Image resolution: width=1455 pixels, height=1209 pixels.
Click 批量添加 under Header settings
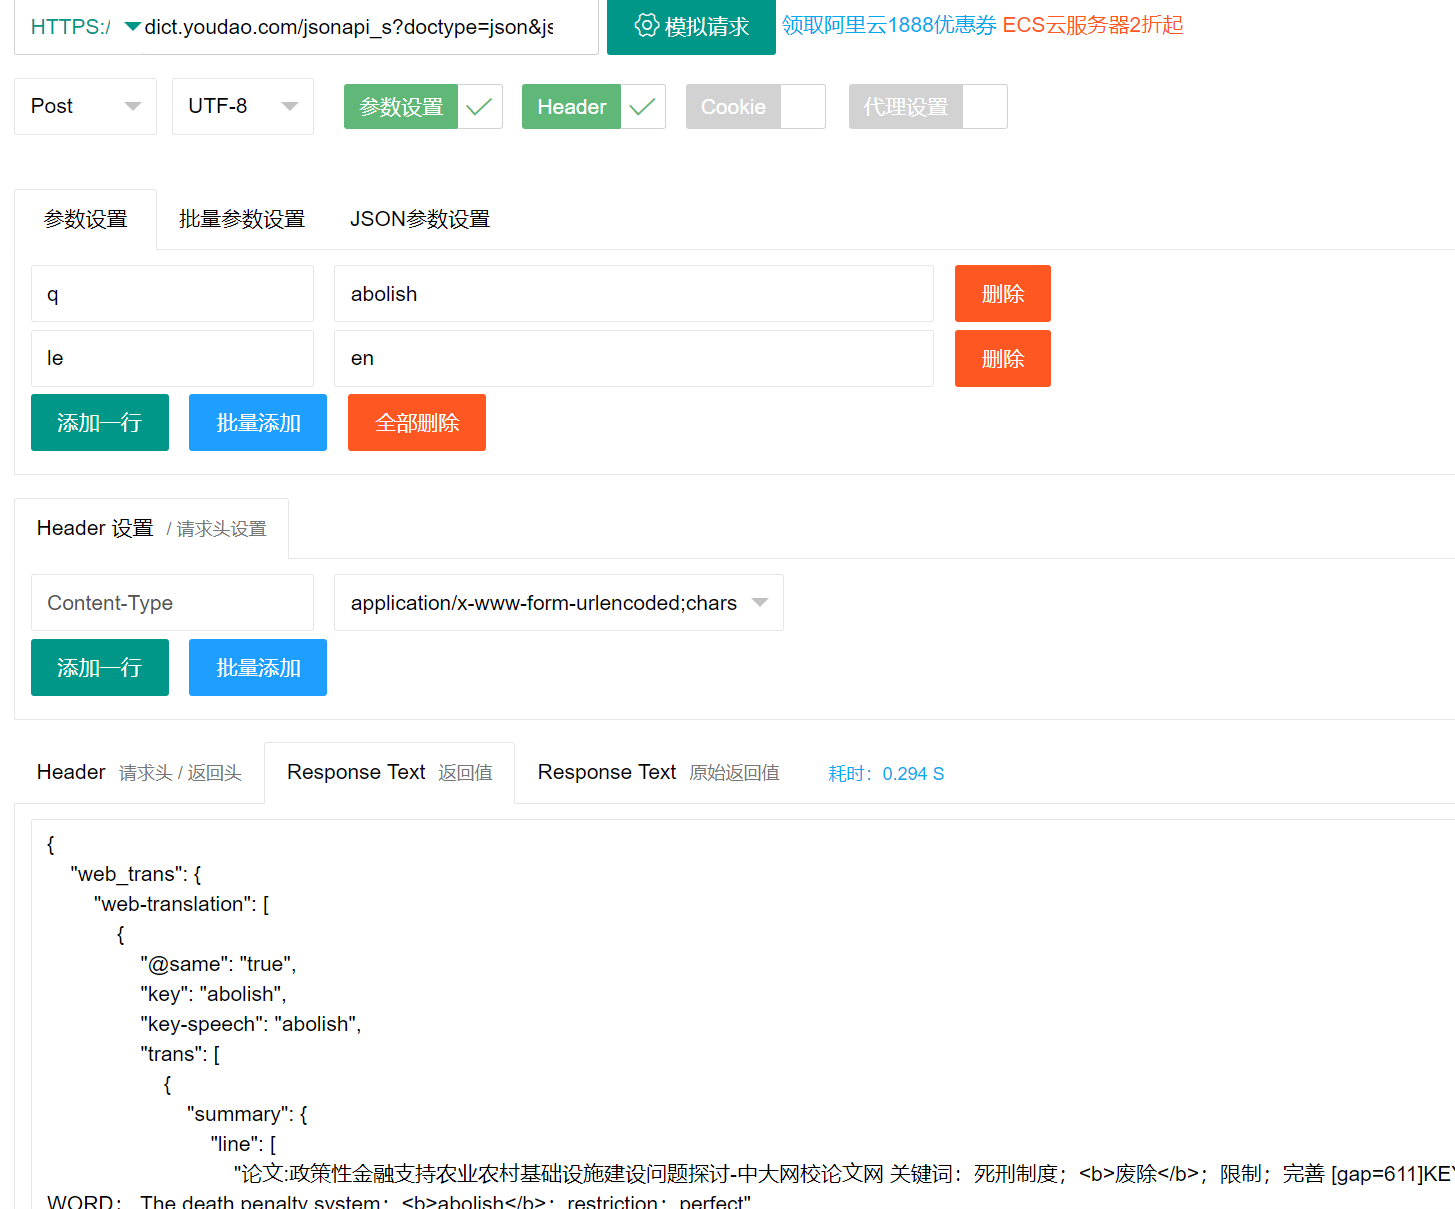tap(258, 668)
